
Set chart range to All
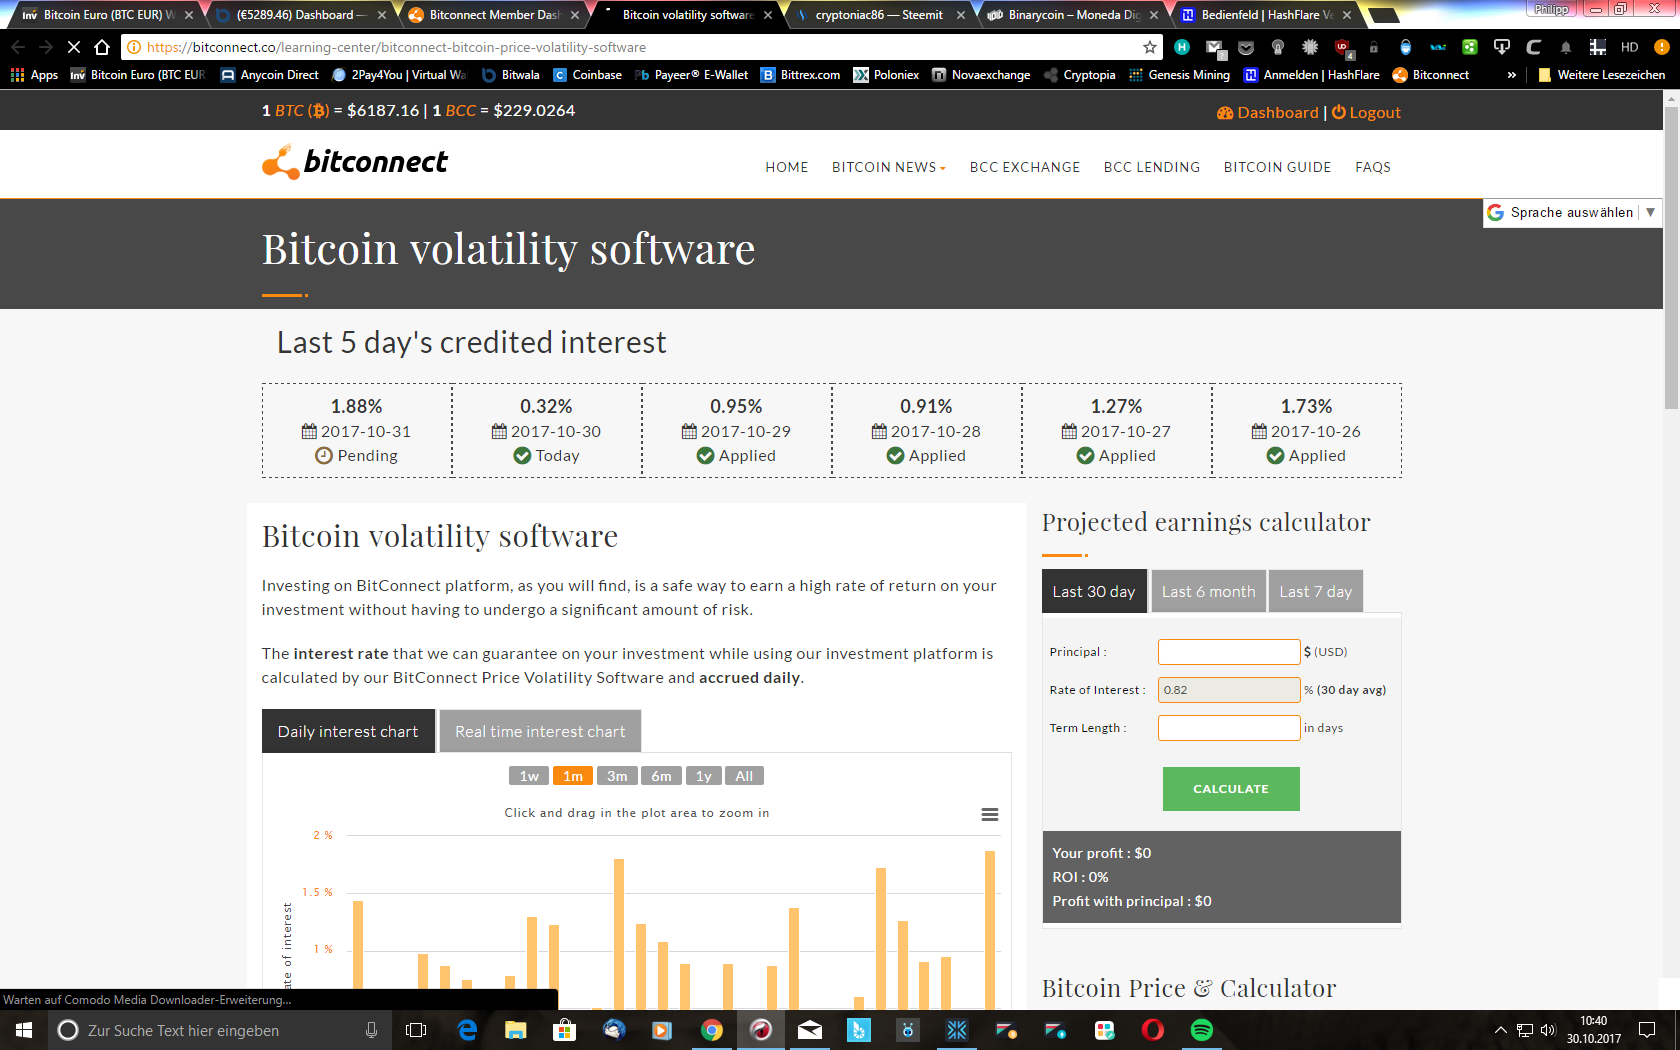(x=744, y=776)
